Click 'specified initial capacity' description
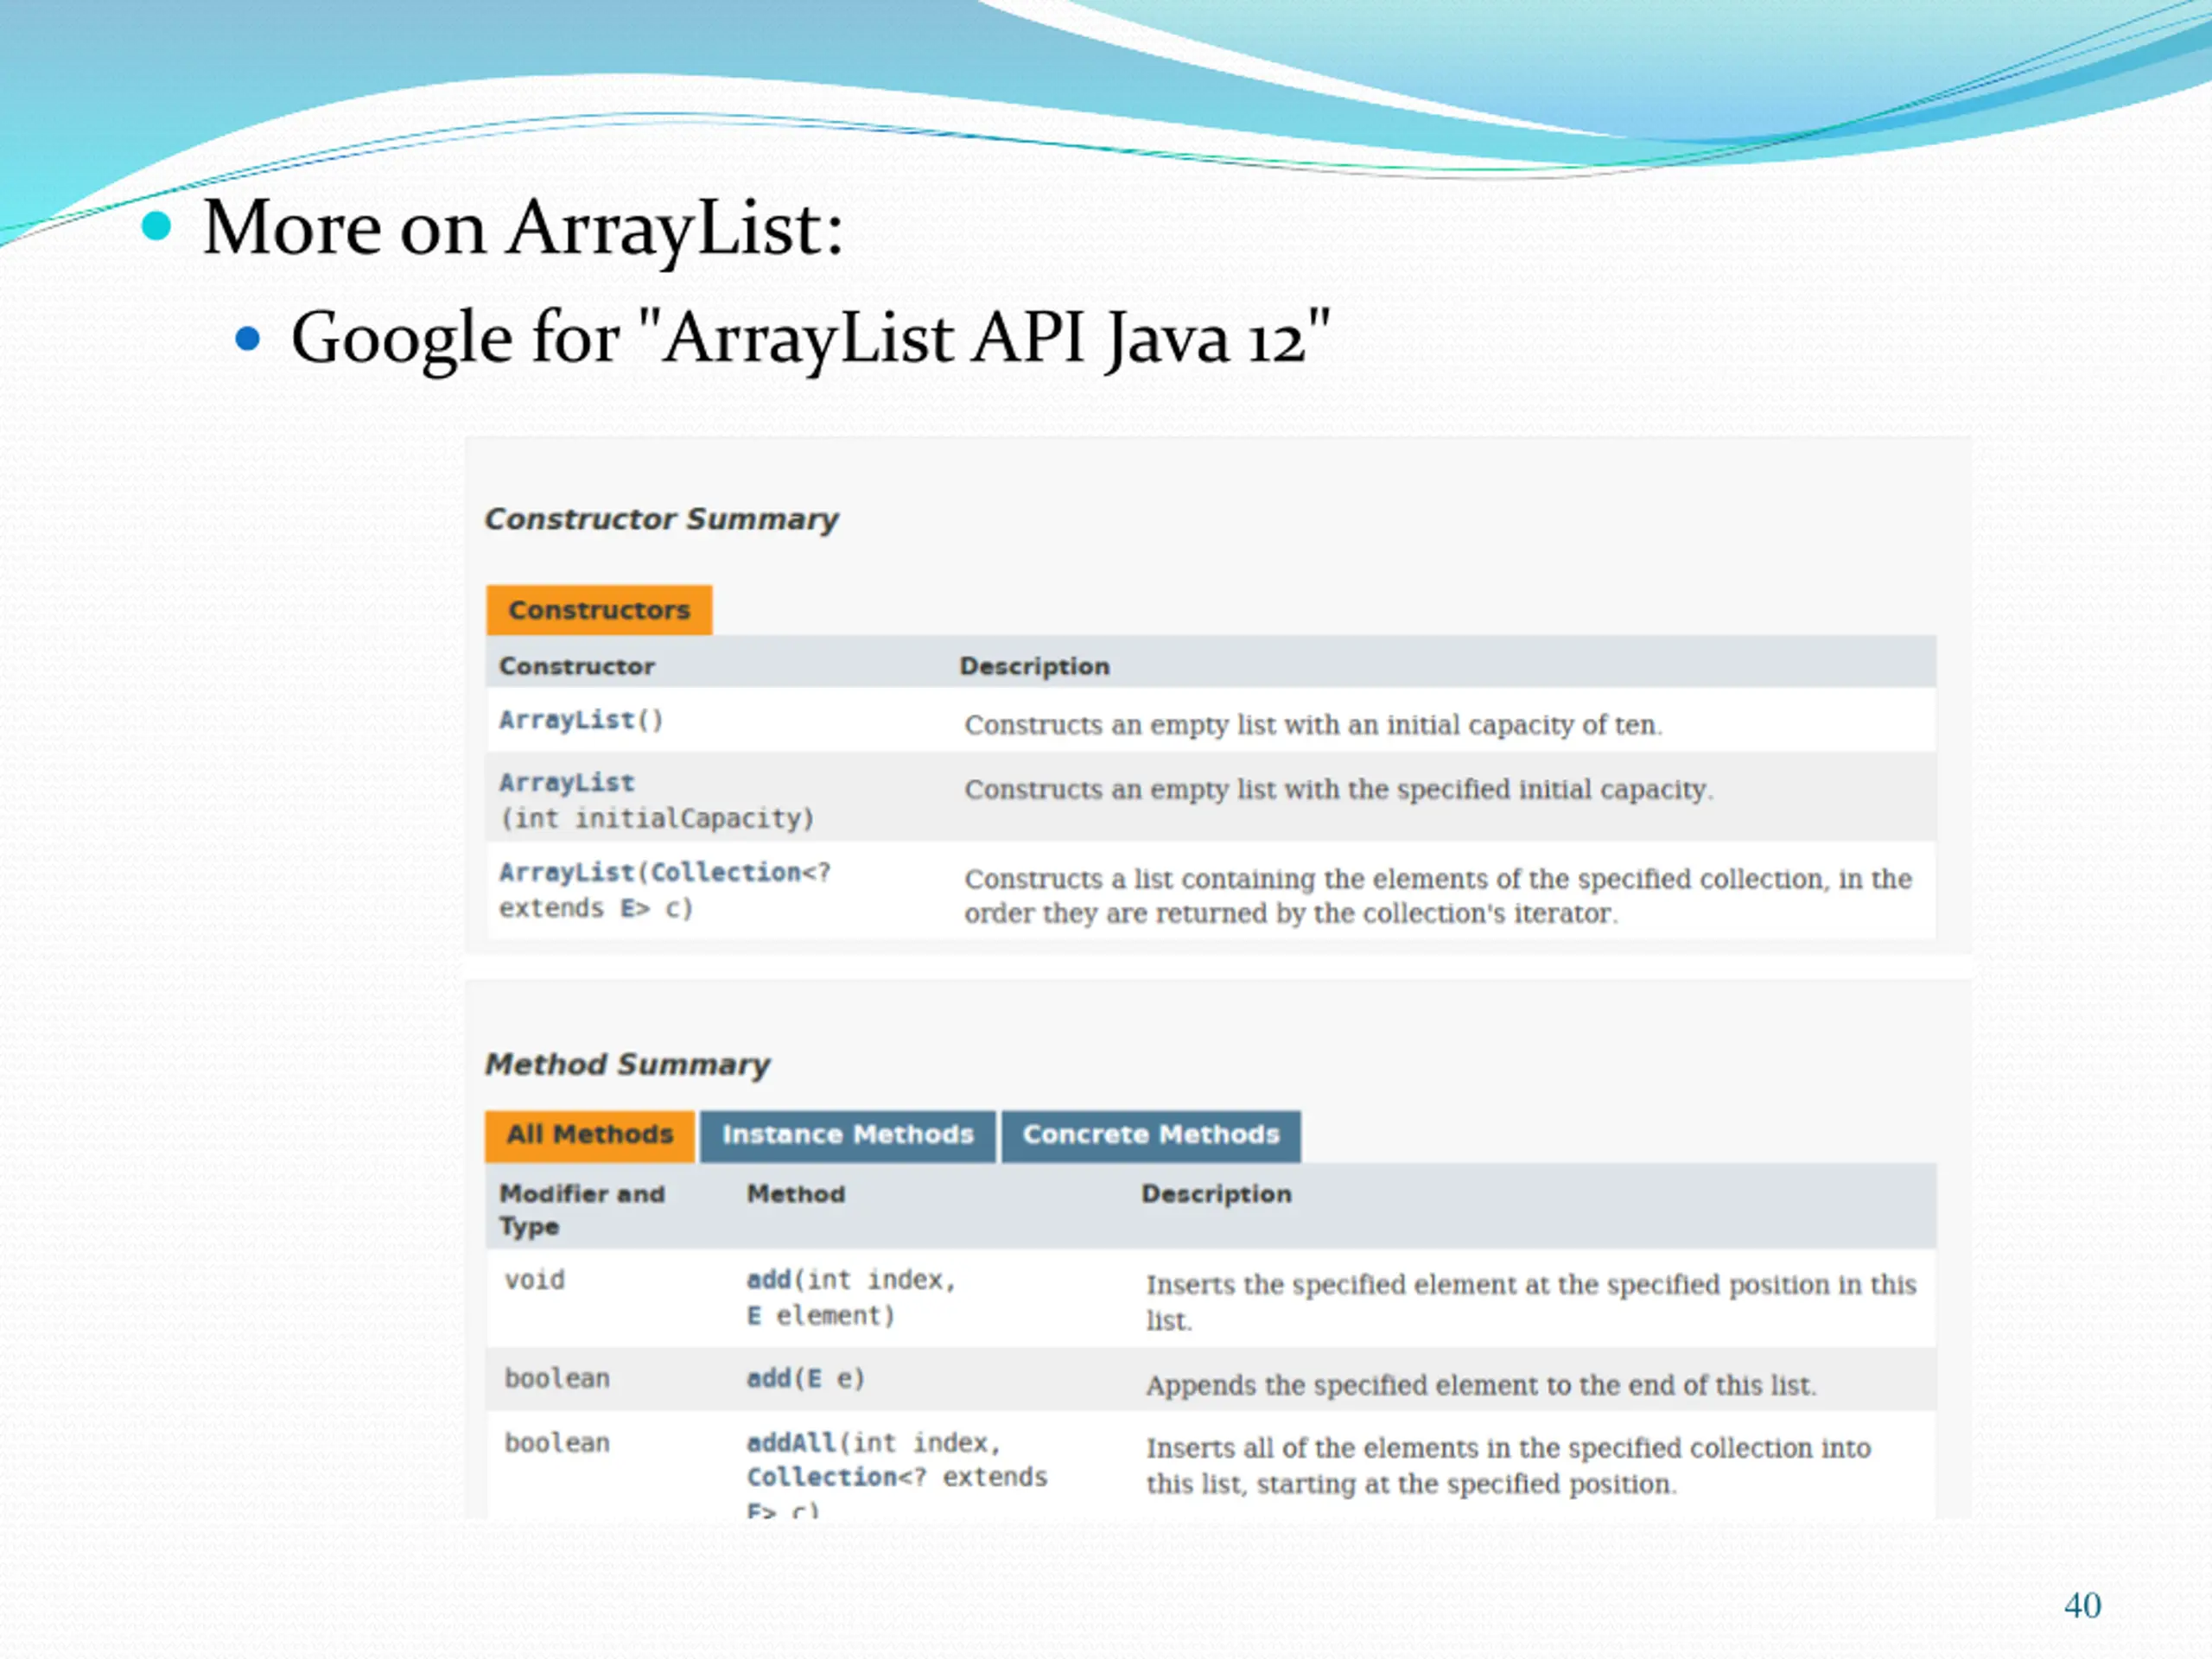 (1339, 790)
